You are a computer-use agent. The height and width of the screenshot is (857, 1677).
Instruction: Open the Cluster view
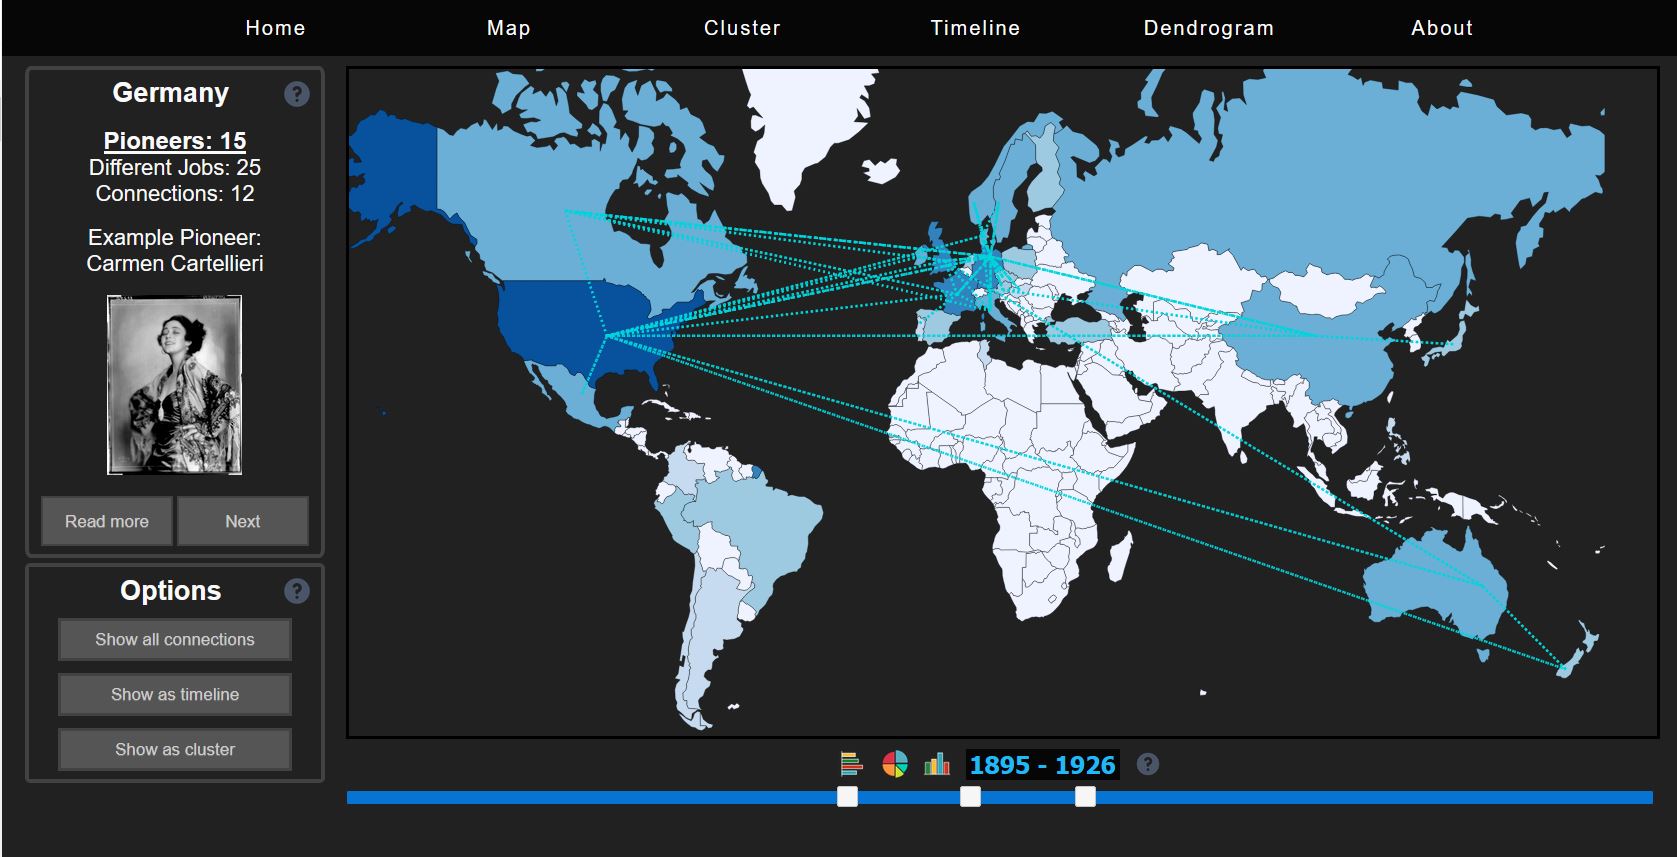pyautogui.click(x=742, y=28)
